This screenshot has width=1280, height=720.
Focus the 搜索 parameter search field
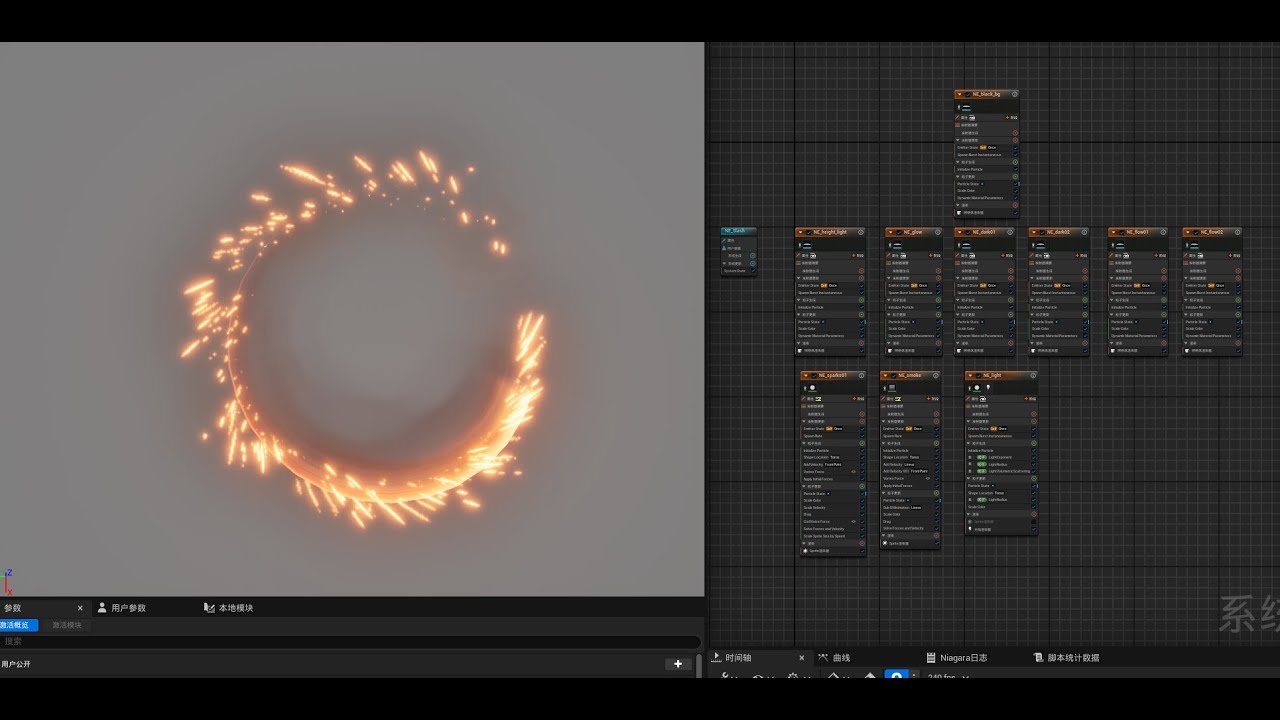click(350, 642)
